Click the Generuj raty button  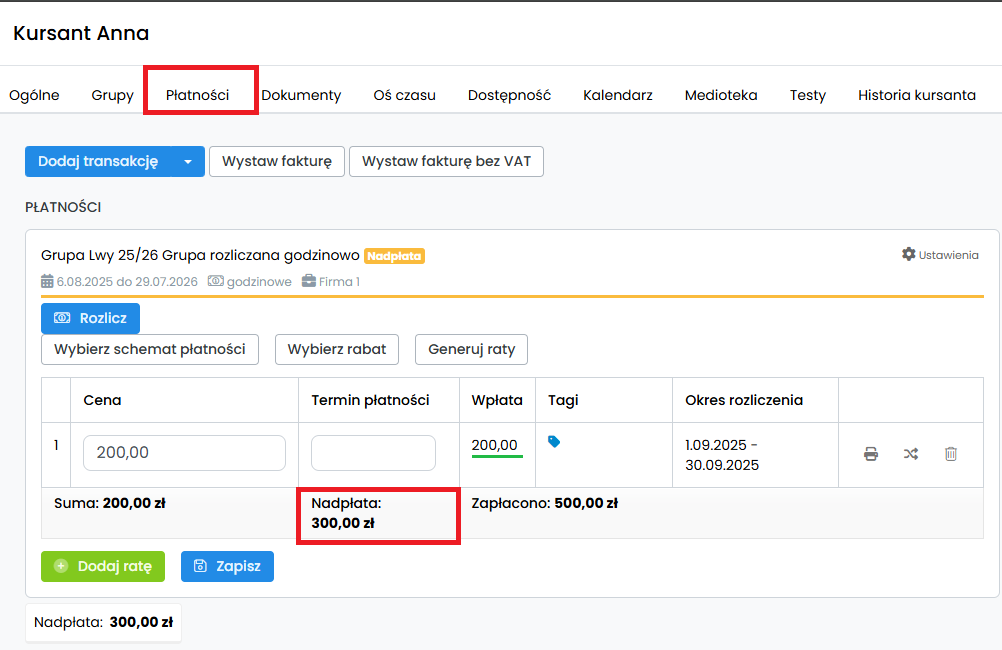pyautogui.click(x=471, y=350)
